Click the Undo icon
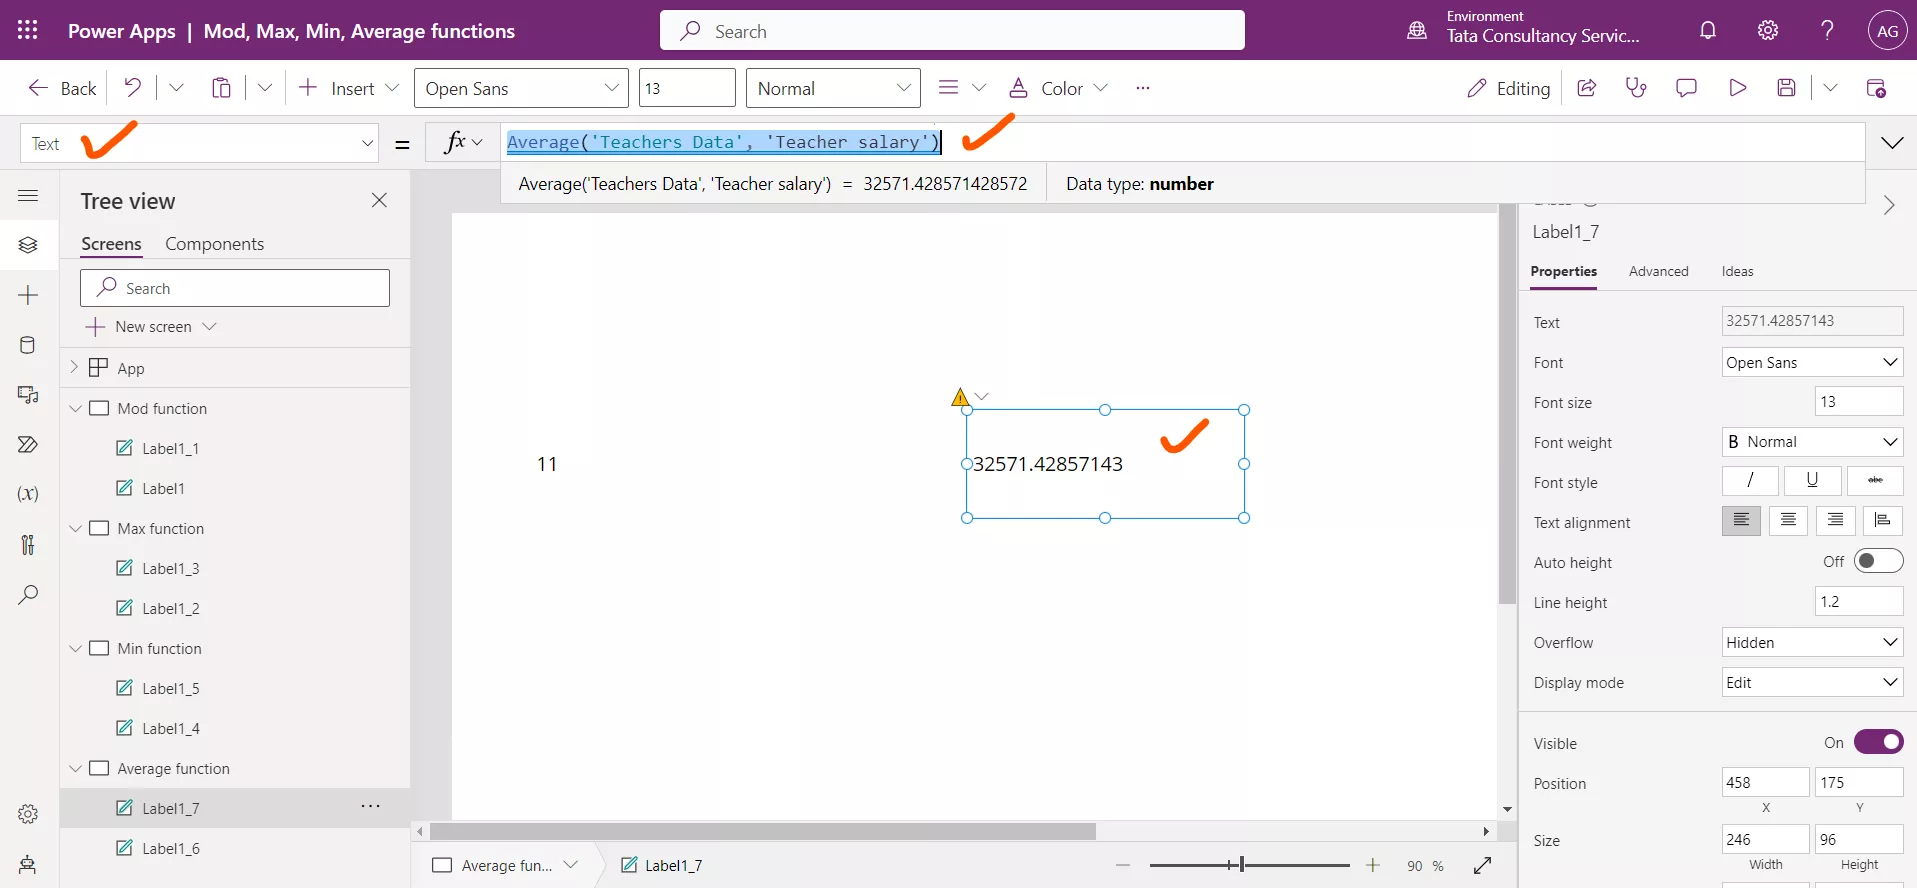Screen dimensions: 1917x888 click(132, 88)
